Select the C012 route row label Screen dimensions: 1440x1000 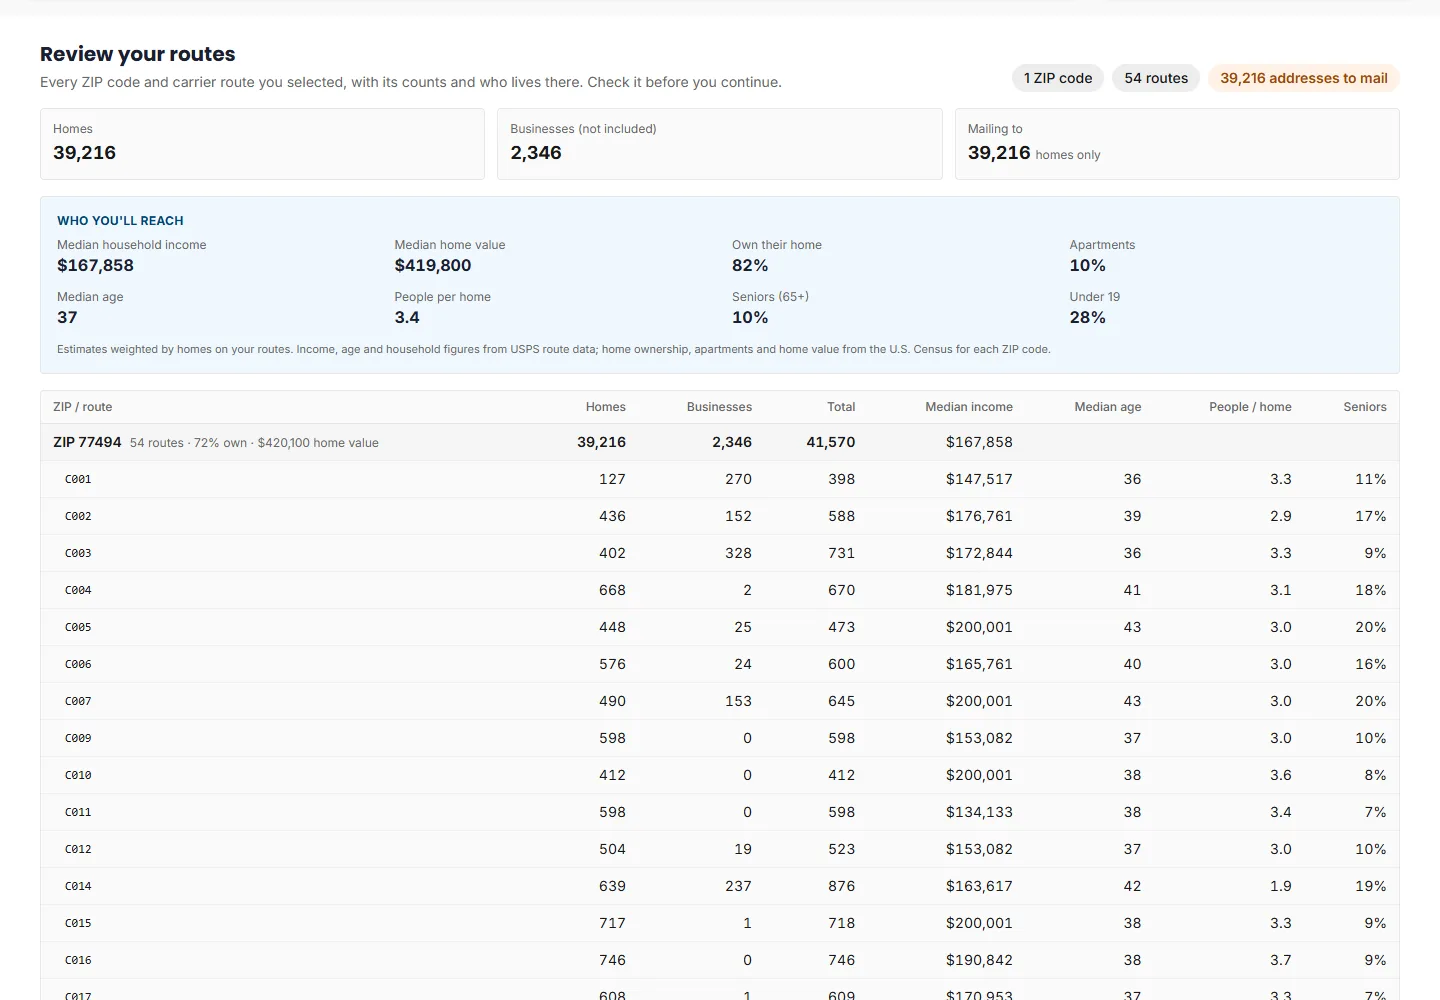point(78,849)
